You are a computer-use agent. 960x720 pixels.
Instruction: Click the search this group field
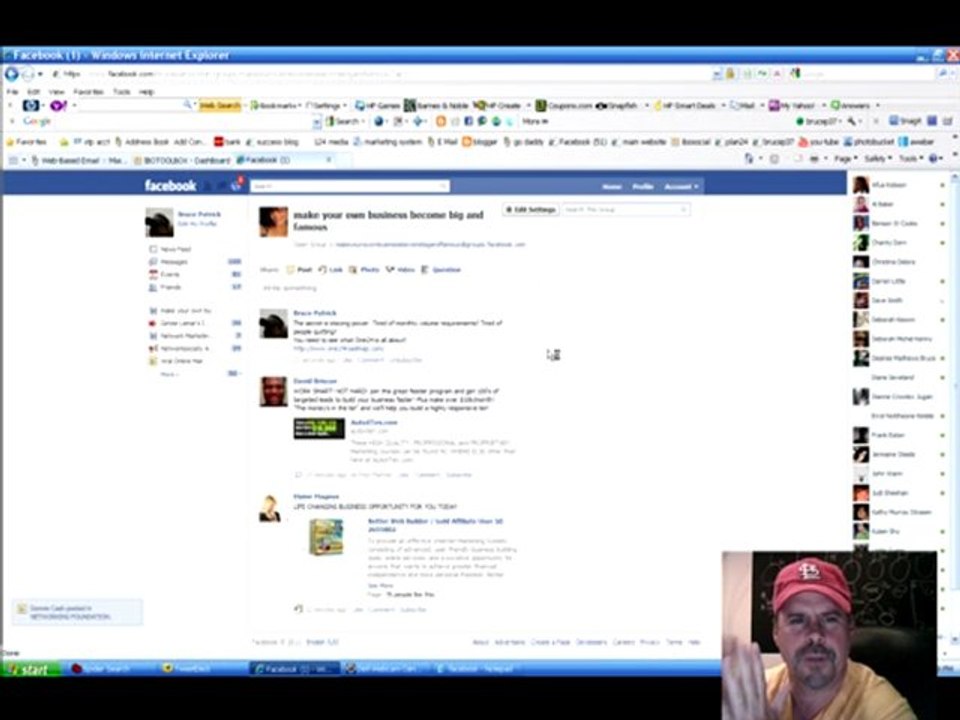coord(625,209)
